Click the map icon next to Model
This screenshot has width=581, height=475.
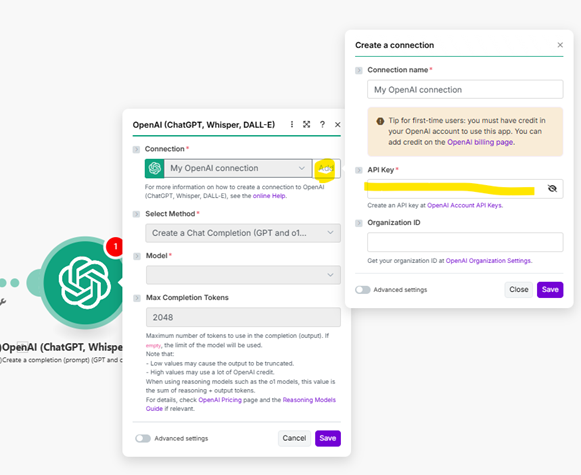point(137,256)
